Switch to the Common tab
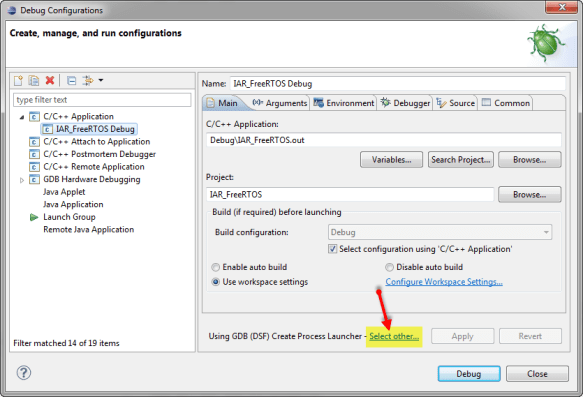This screenshot has width=583, height=397. 506,103
